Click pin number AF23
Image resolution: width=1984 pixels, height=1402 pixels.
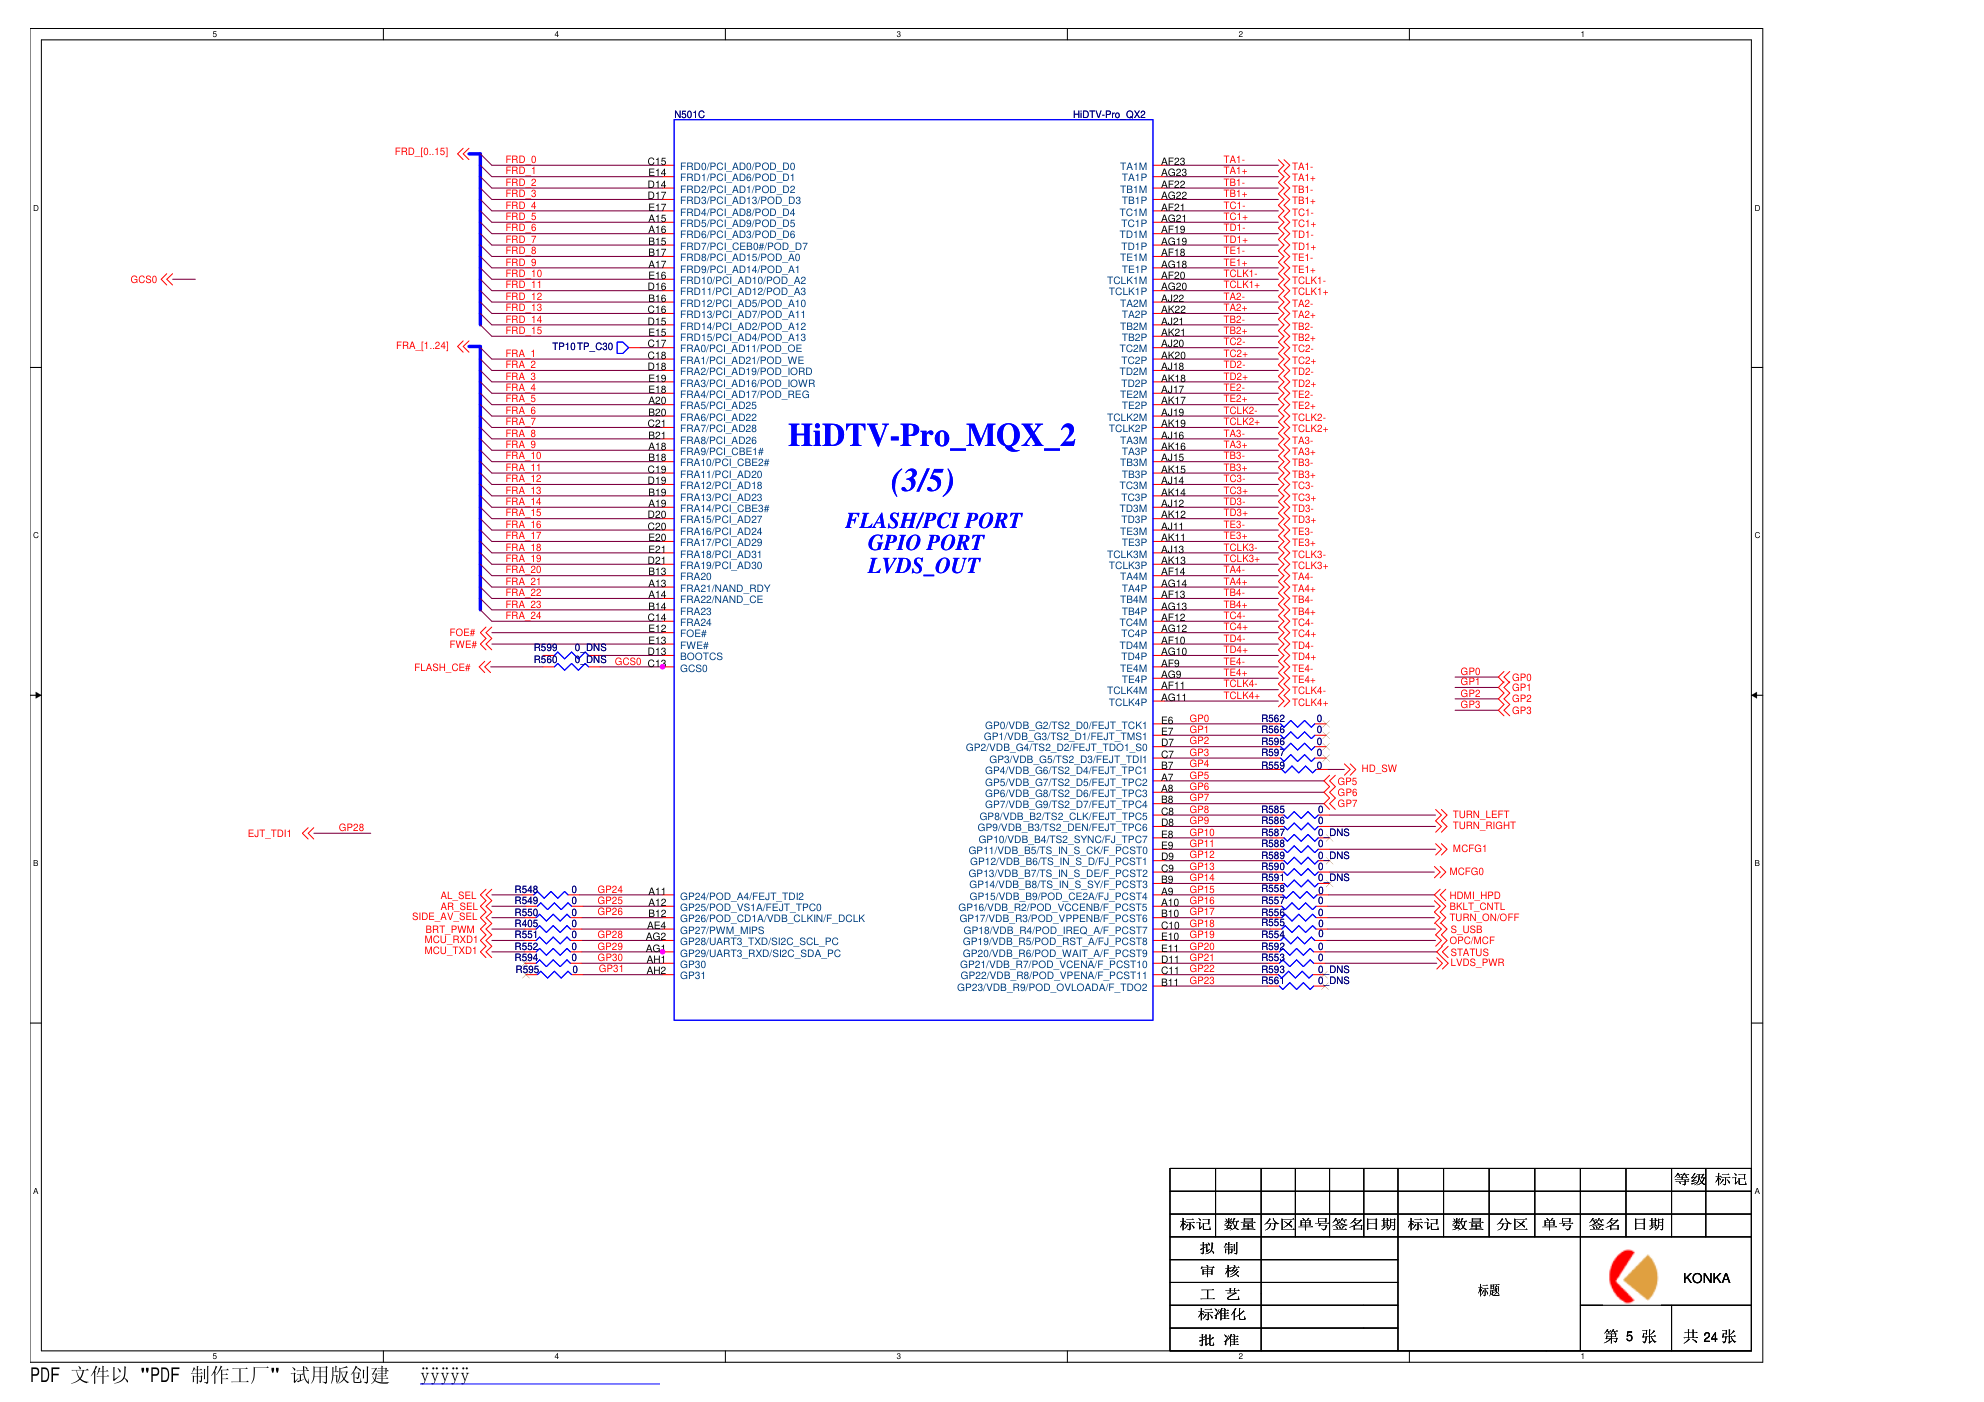[x=1173, y=161]
